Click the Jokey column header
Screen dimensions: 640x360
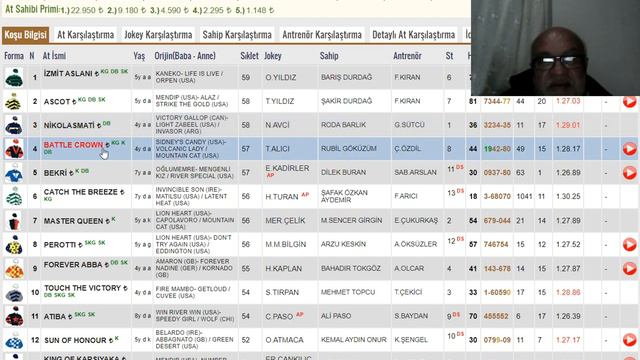coord(273,56)
